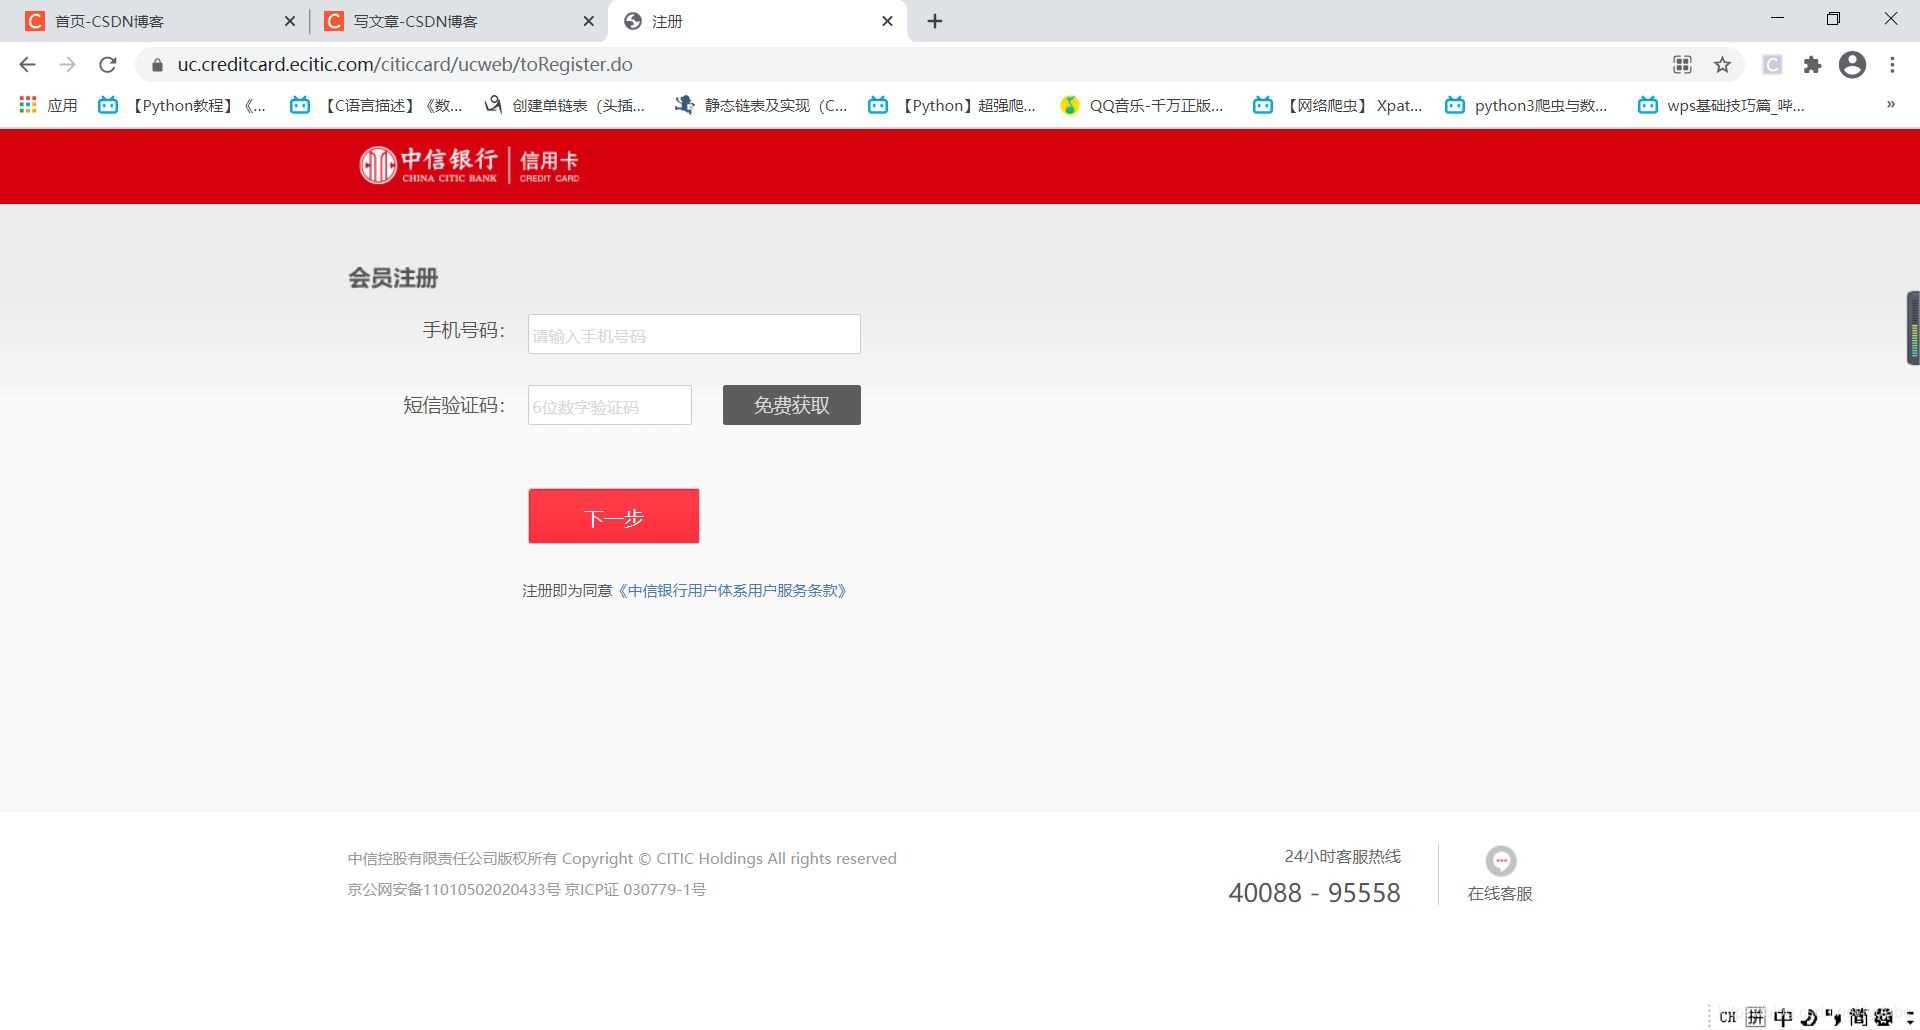Viewport: 1920px width, 1030px height.
Task: Open the IME options caret in the tray
Action: point(1912,1018)
